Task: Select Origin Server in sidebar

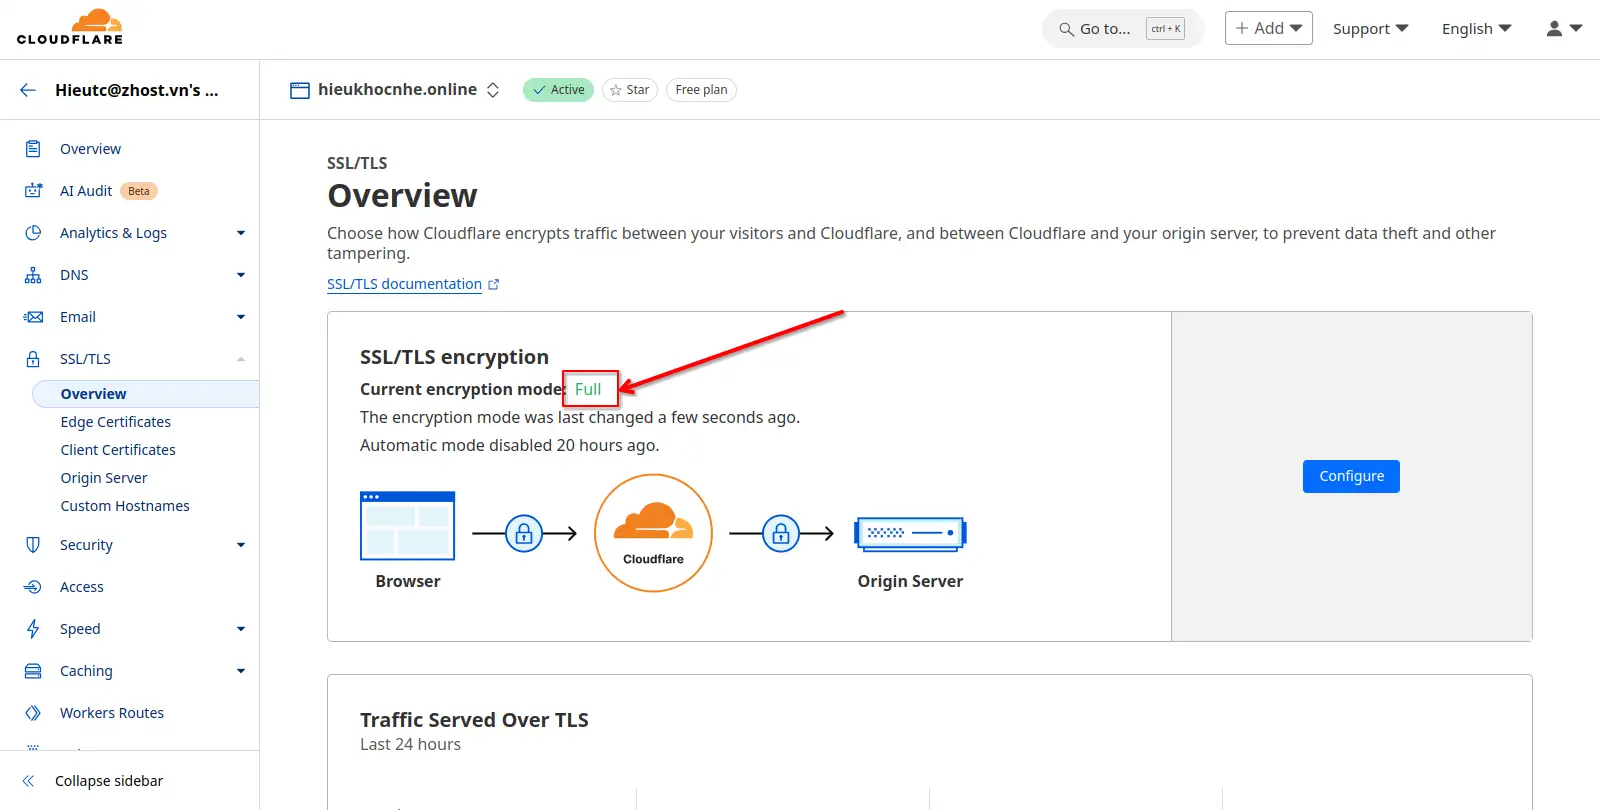Action: pyautogui.click(x=103, y=478)
